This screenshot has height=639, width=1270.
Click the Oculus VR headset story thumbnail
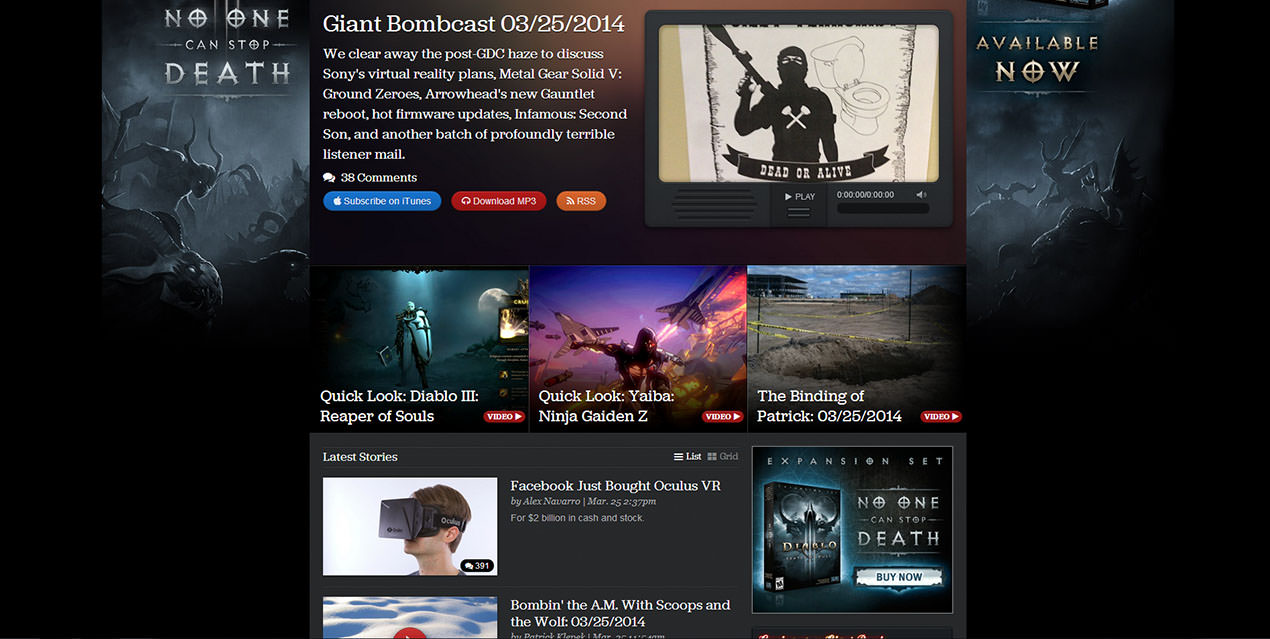pos(410,526)
